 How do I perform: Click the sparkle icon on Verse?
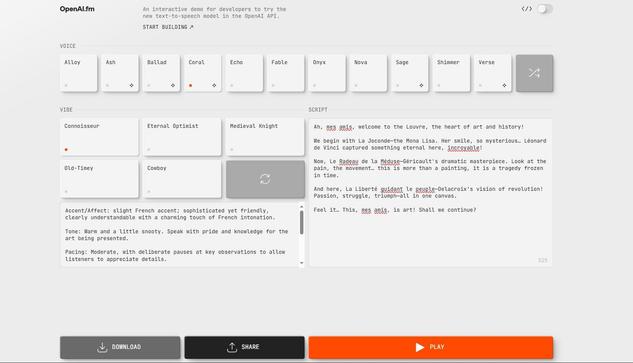pyautogui.click(x=504, y=85)
